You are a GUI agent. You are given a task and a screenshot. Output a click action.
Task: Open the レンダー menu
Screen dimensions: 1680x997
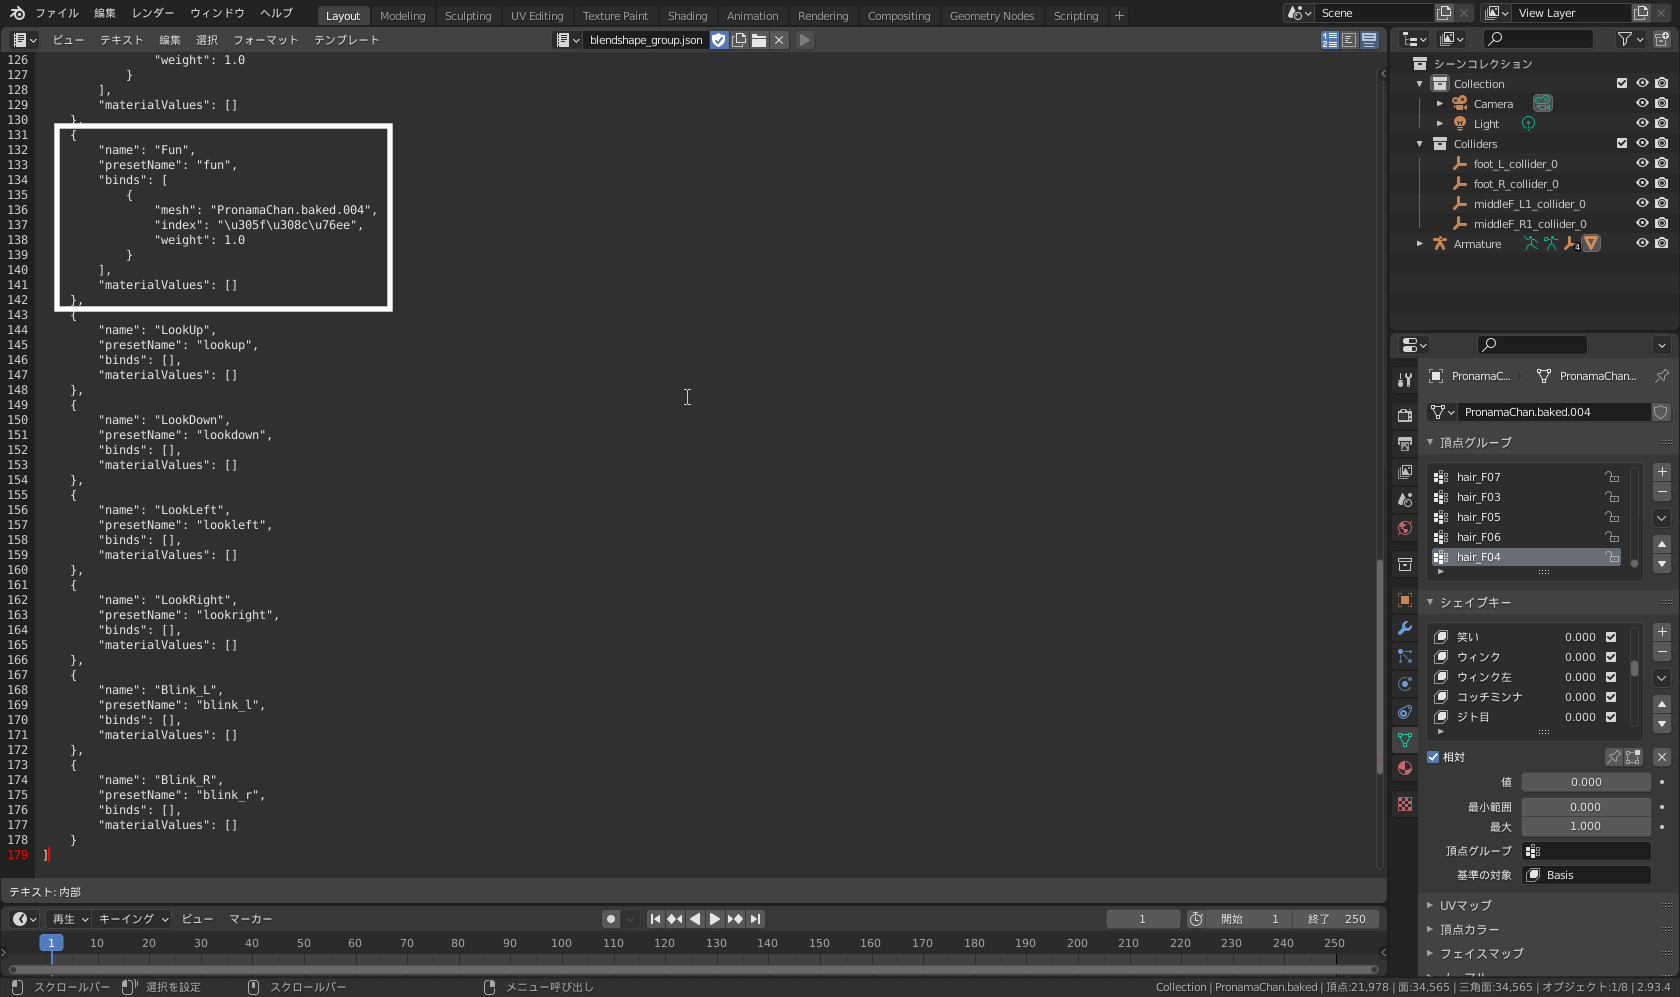(x=153, y=14)
